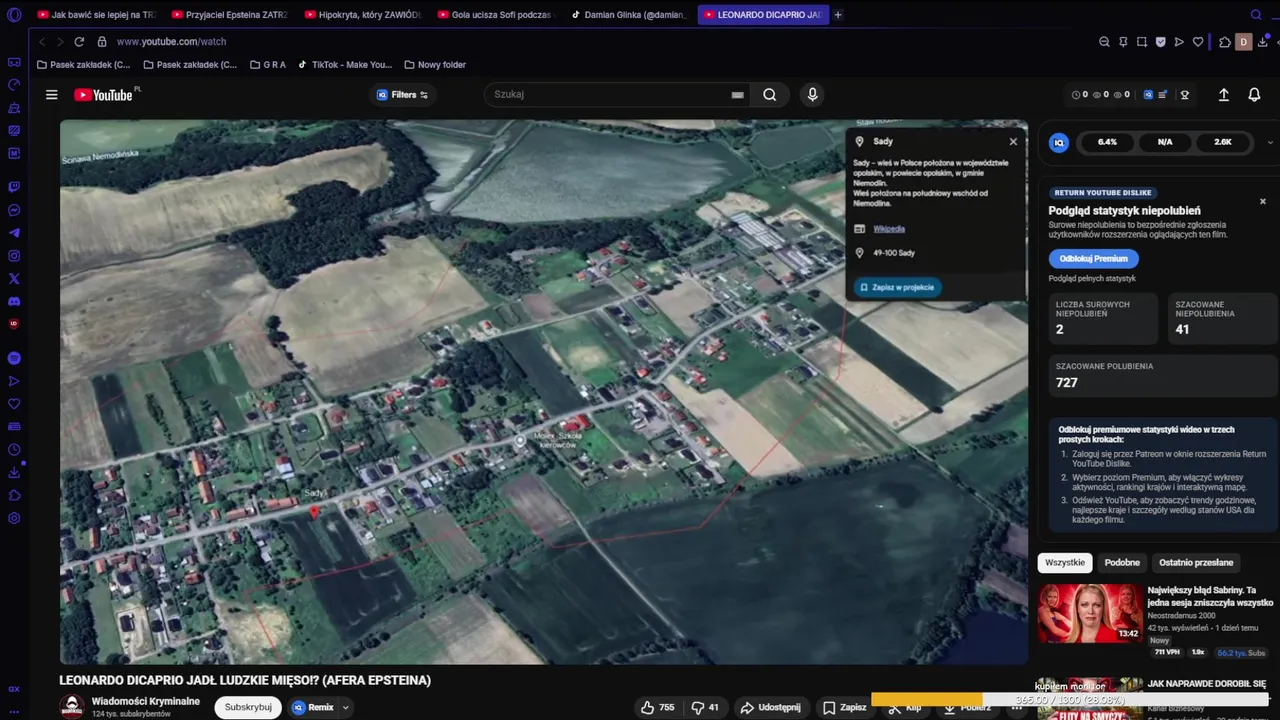1280x720 pixels.
Task: Open the Instagram sidebar icon
Action: [14, 256]
